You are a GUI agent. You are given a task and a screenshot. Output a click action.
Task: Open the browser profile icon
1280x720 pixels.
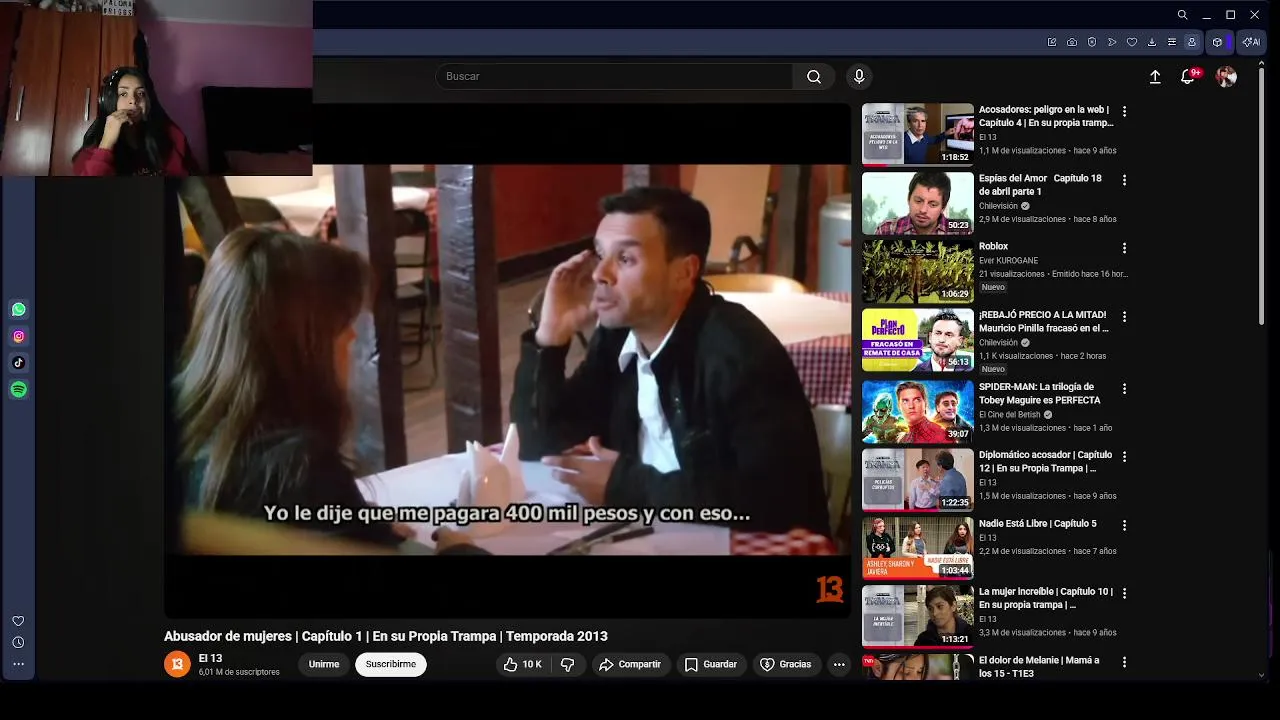[1192, 42]
